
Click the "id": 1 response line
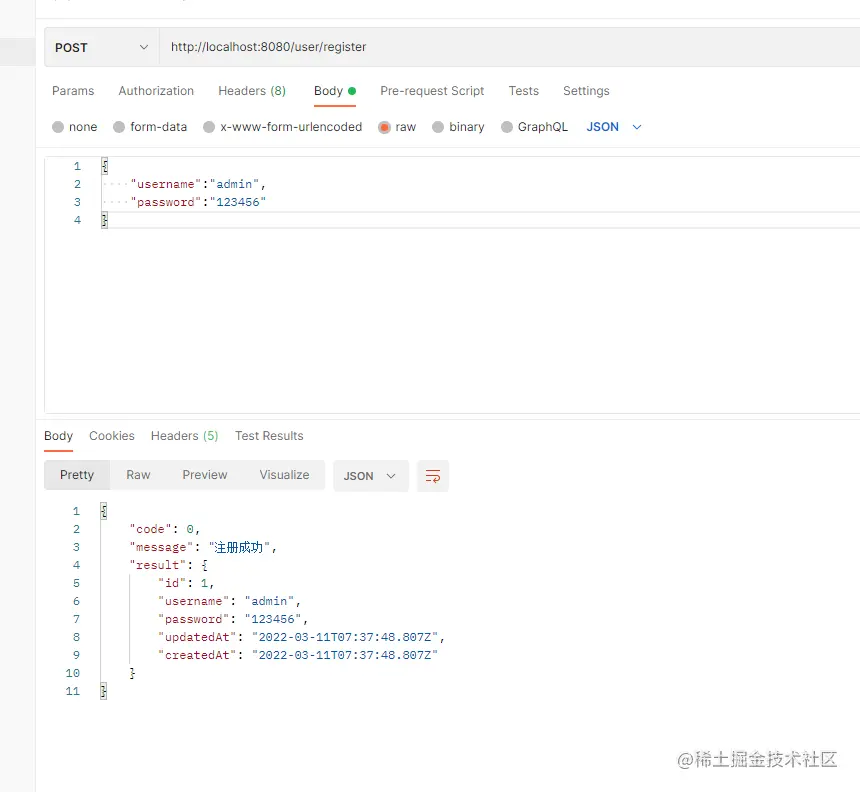(186, 583)
